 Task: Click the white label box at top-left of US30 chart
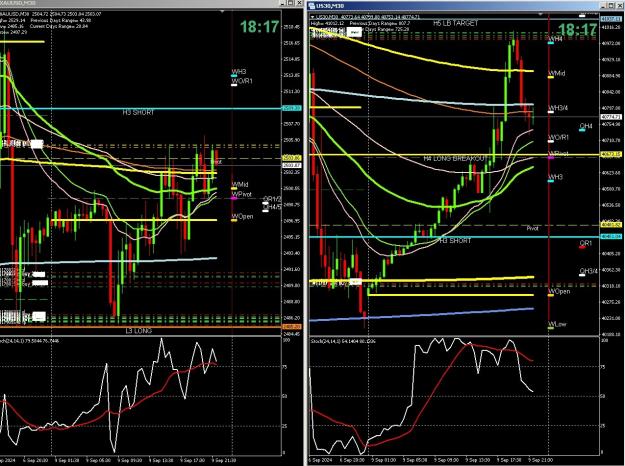[354, 33]
